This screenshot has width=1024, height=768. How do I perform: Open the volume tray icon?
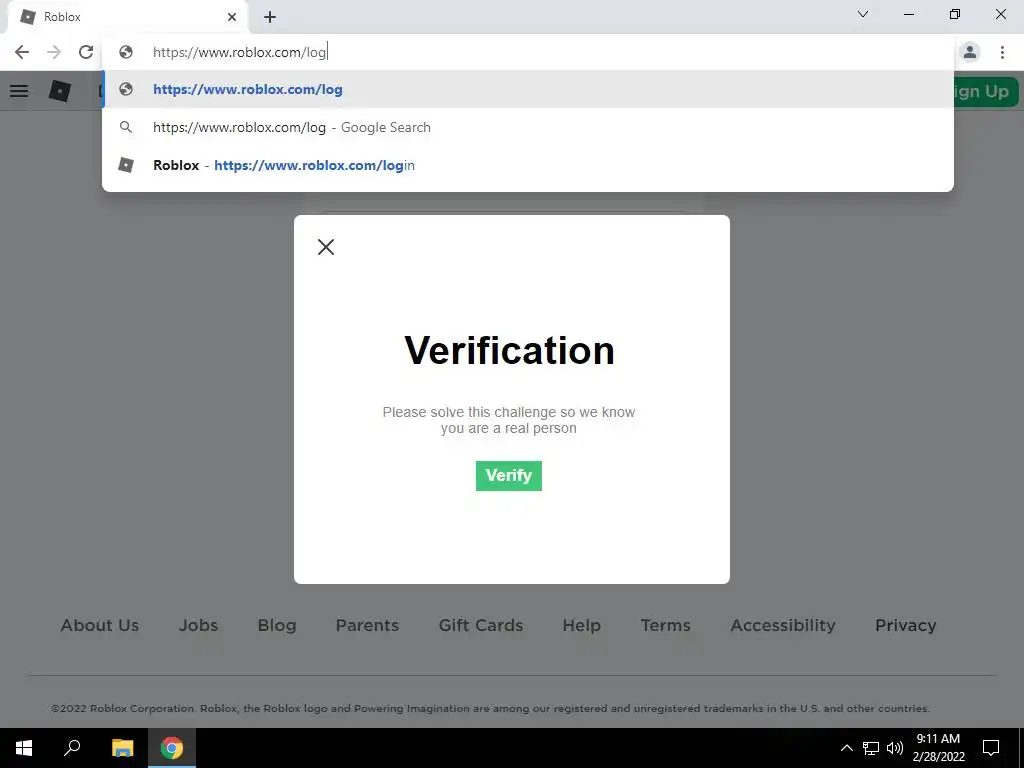pos(895,748)
